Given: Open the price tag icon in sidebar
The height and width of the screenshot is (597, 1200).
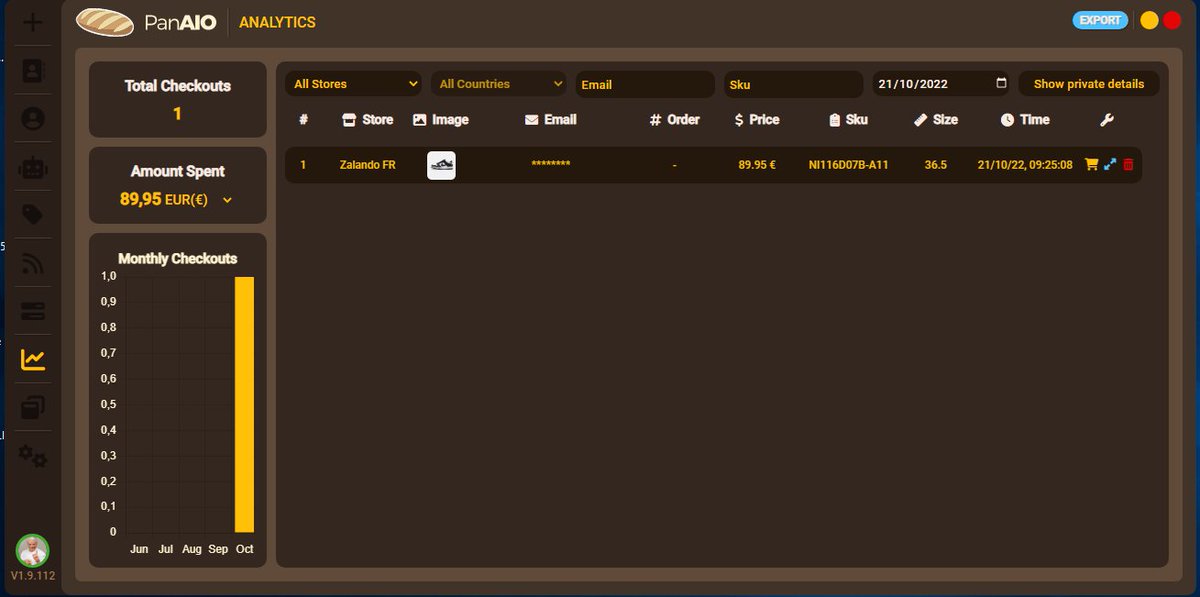Looking at the screenshot, I should 33,215.
